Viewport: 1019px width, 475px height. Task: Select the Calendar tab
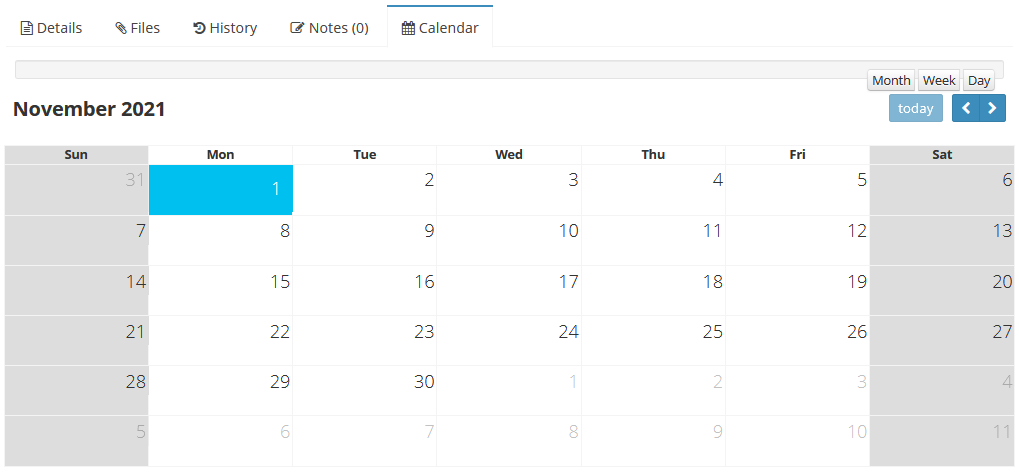coord(440,28)
